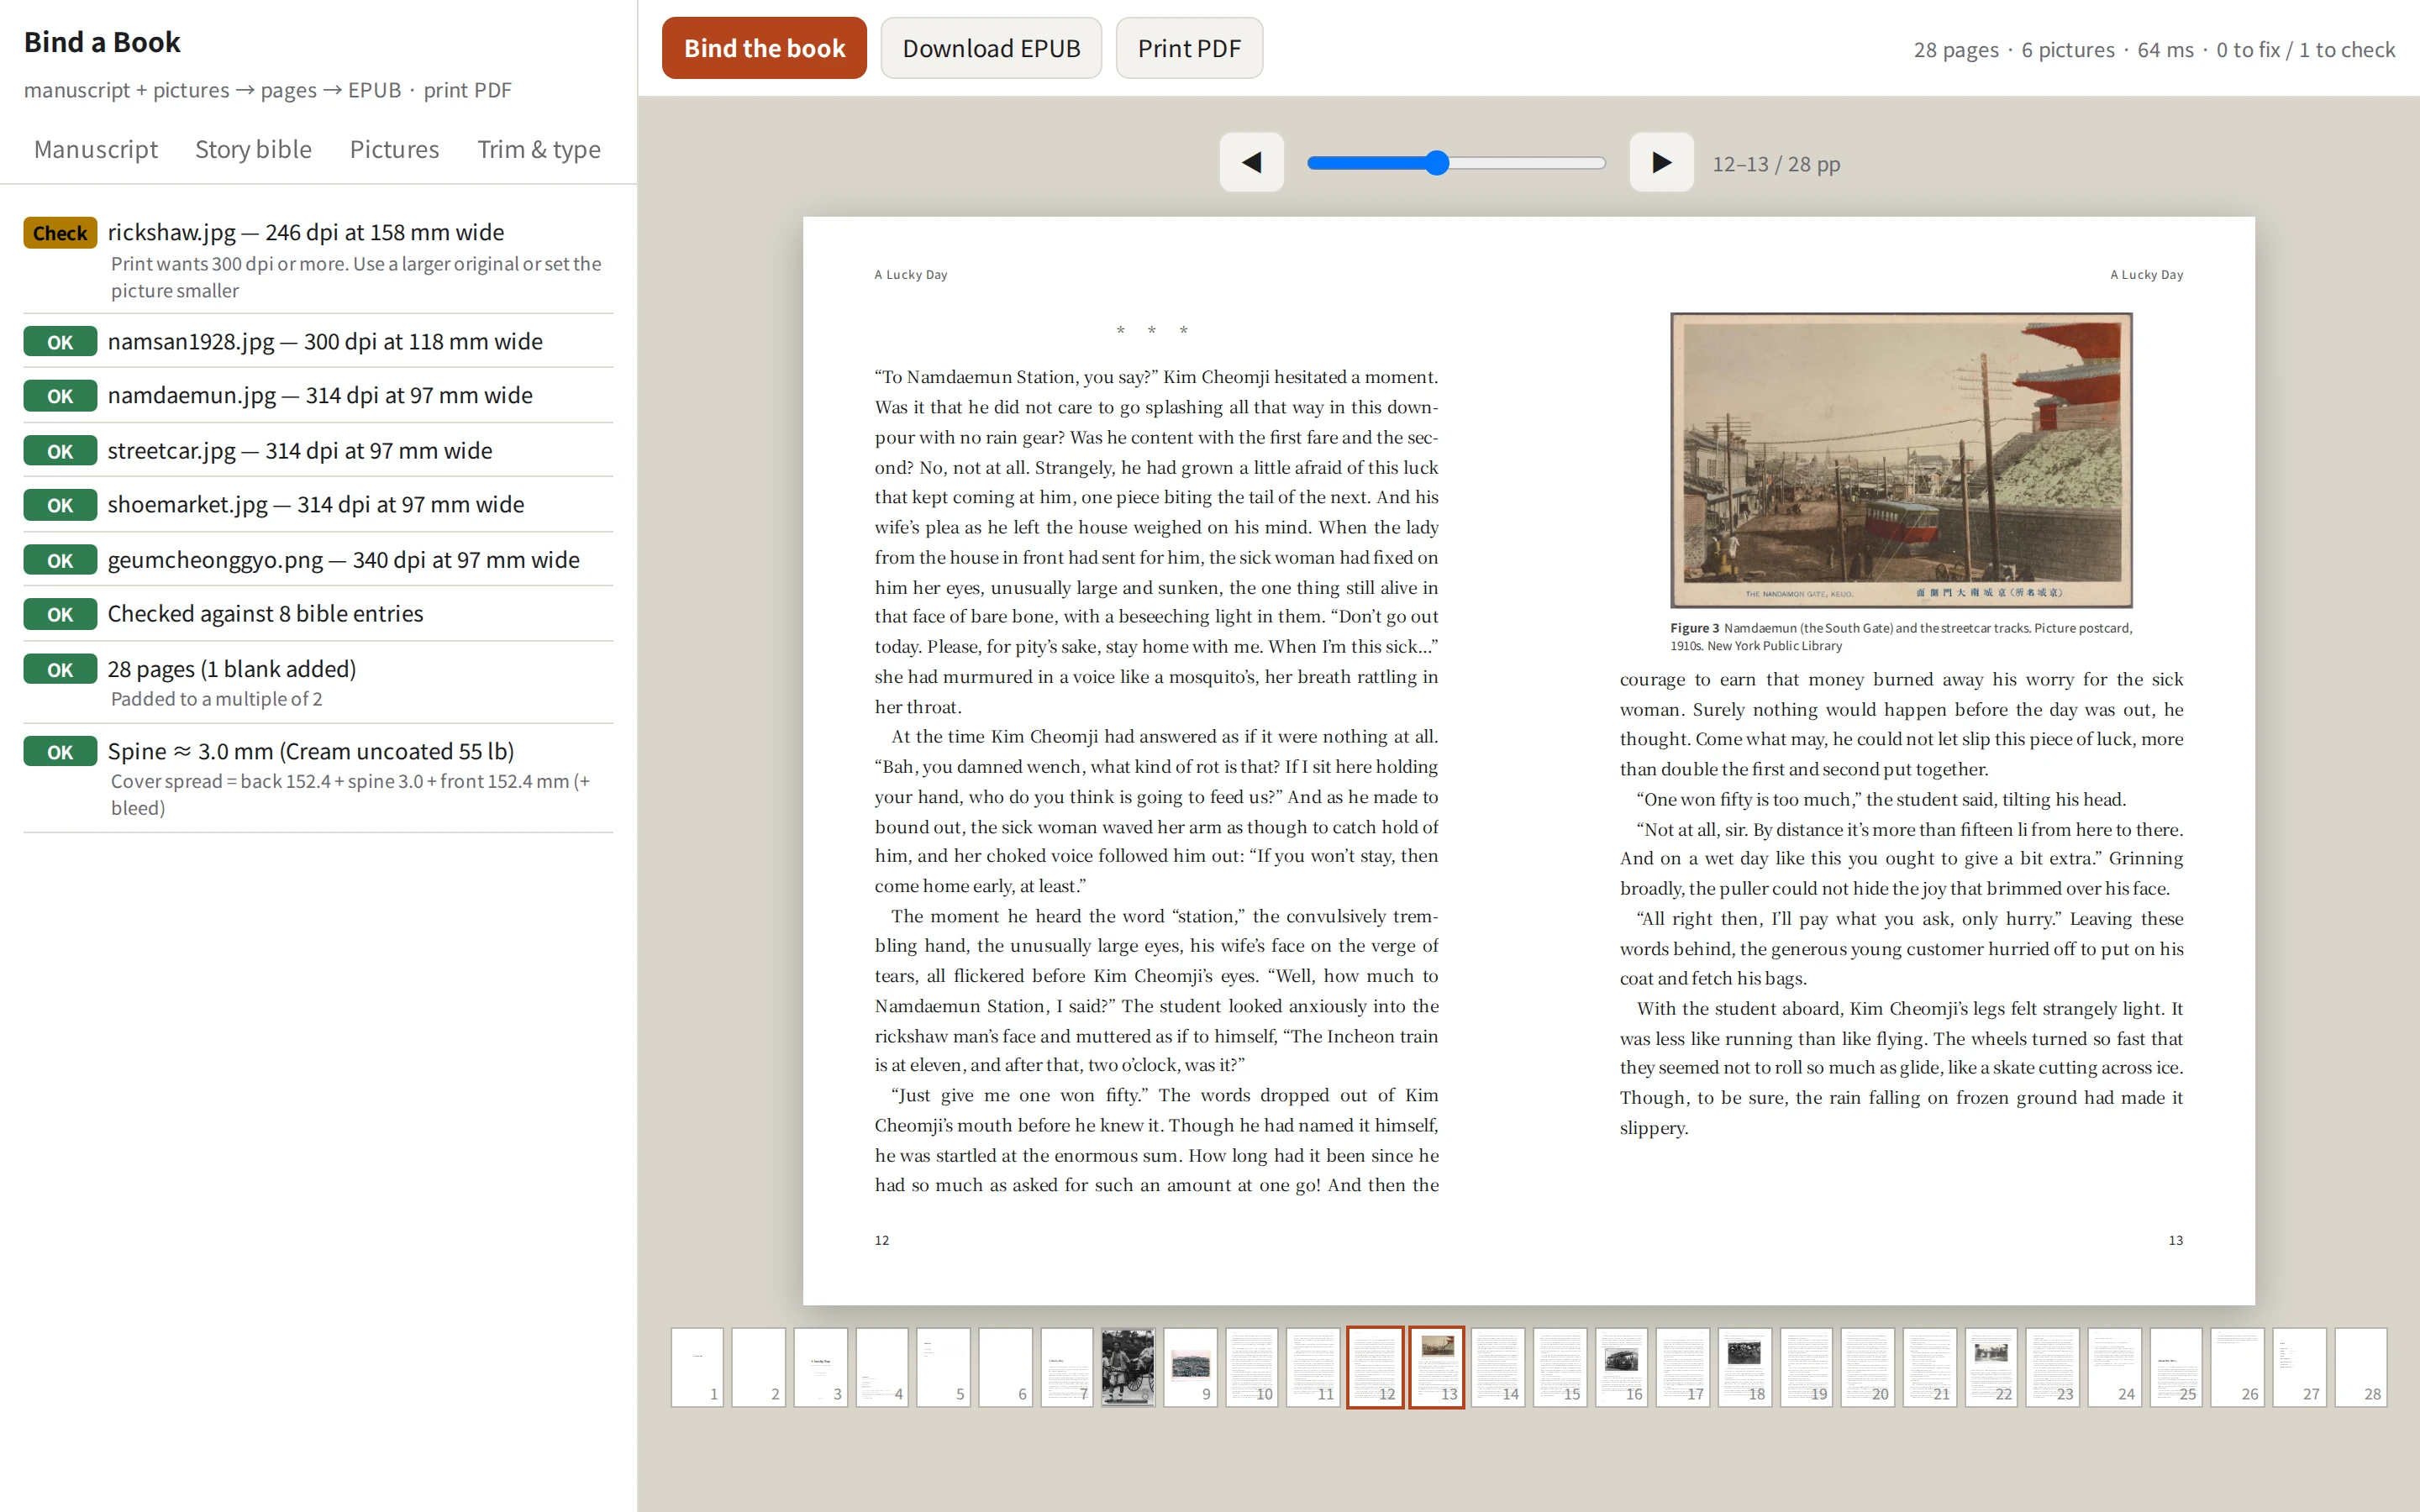
Task: Click the OK badge beside geumcheonggyo.png
Action: click(x=60, y=560)
